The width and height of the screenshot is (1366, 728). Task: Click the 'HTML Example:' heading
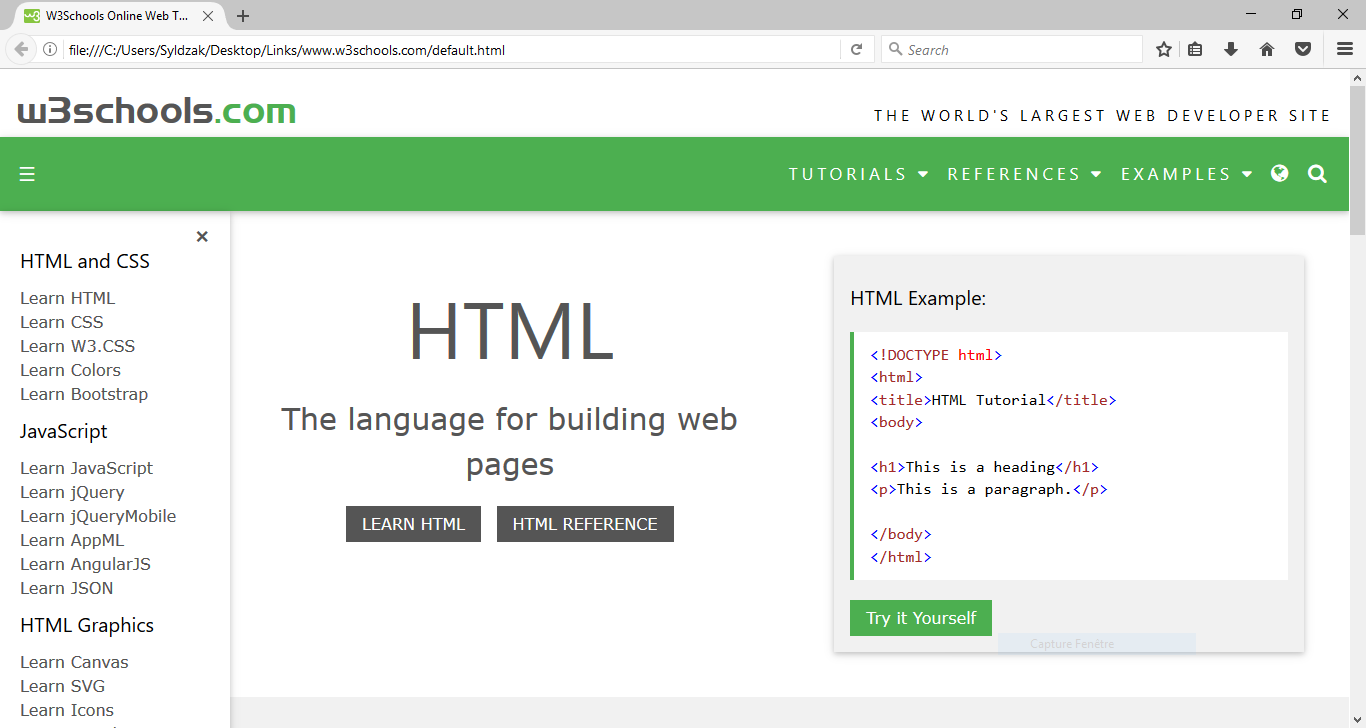coord(918,298)
